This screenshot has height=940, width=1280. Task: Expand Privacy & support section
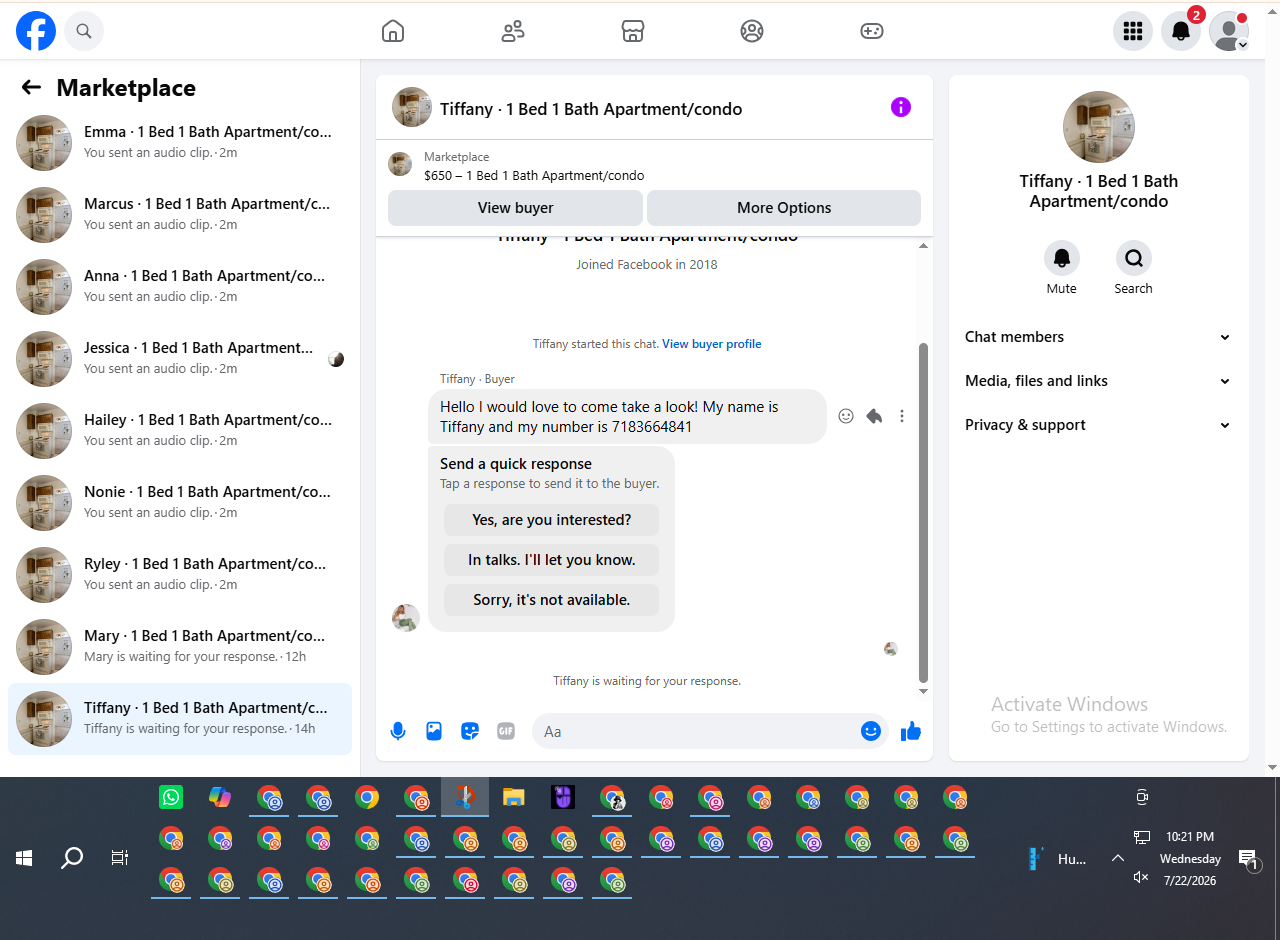(1098, 425)
